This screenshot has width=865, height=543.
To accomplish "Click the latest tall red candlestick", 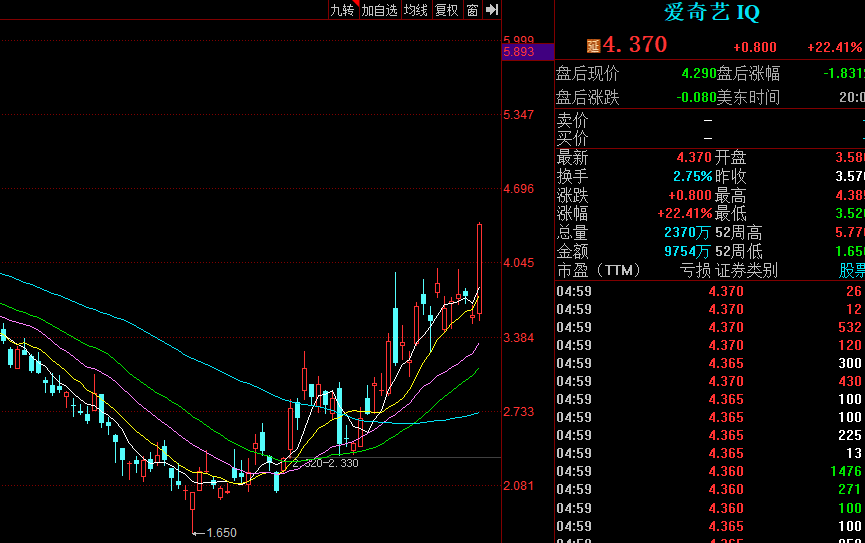I will [479, 269].
